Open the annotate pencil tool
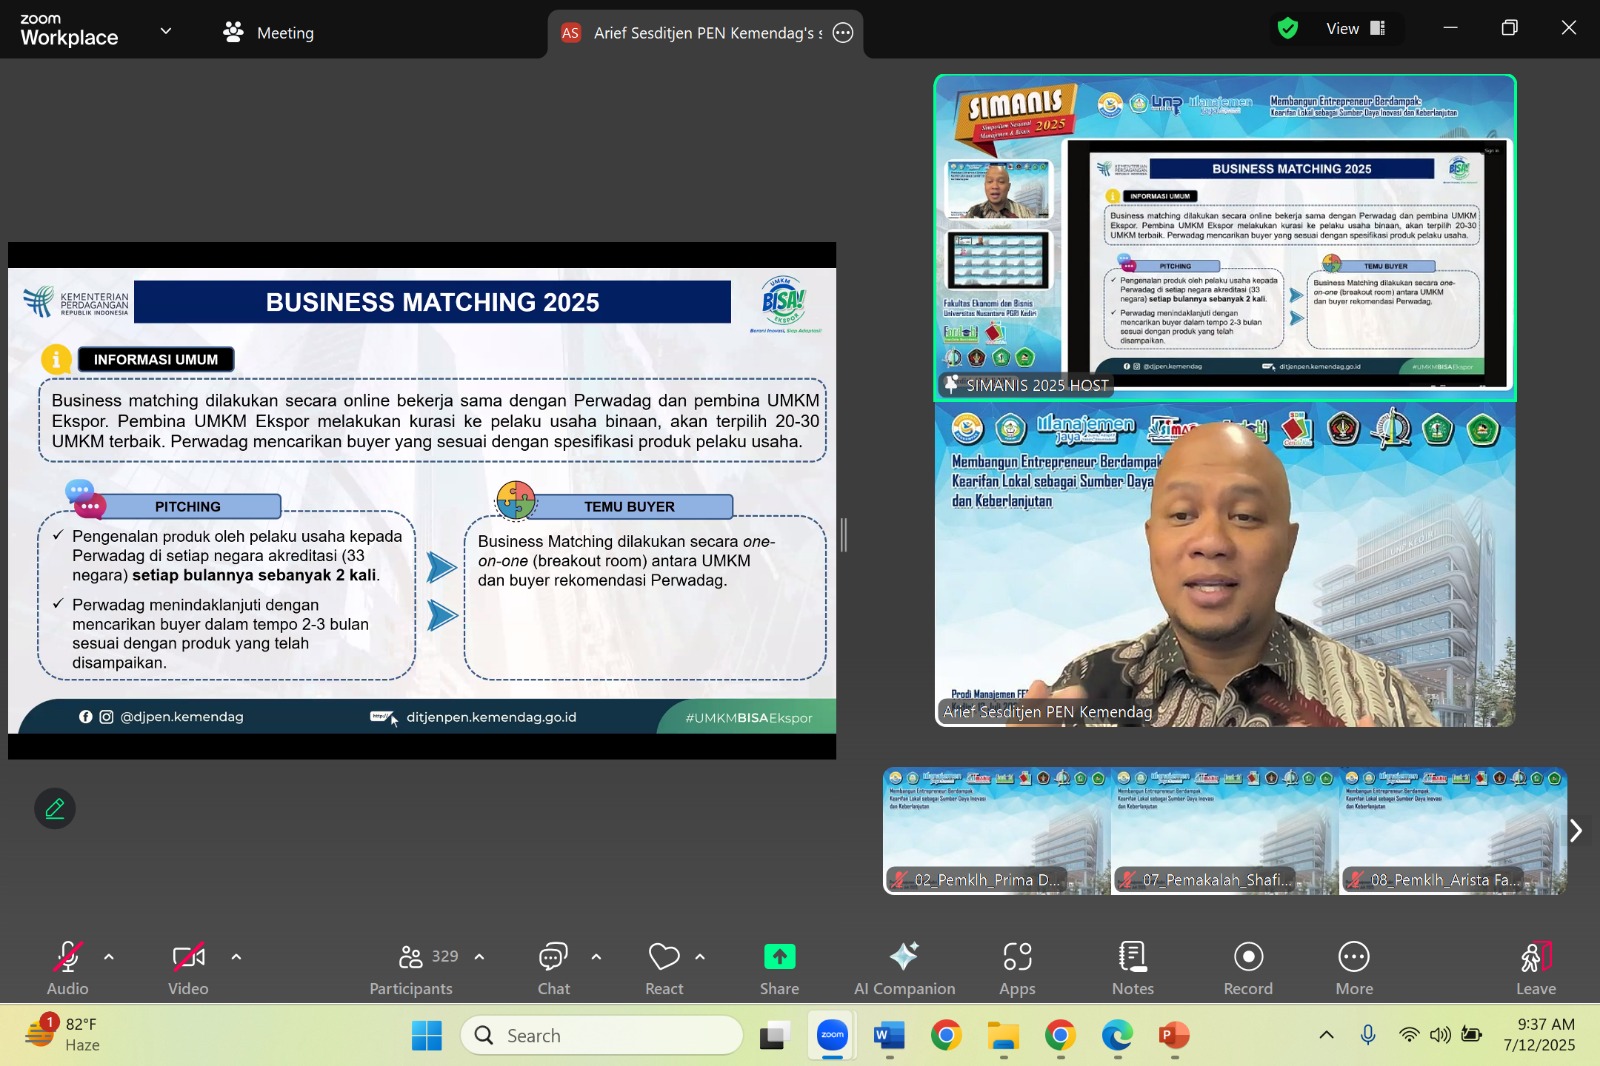 point(55,808)
